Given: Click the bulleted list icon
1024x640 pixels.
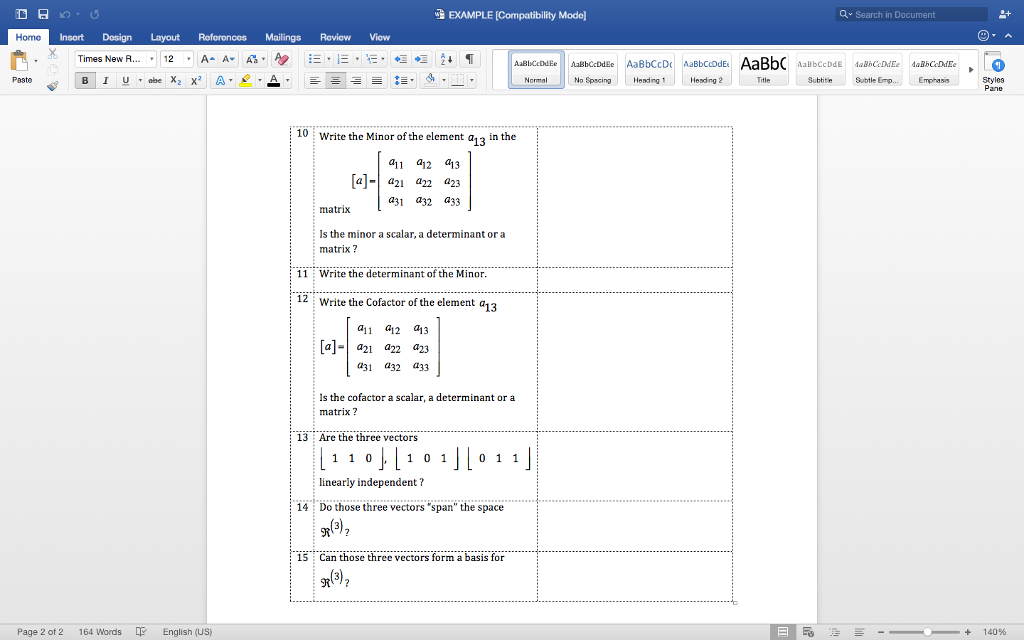Looking at the screenshot, I should (x=315, y=59).
